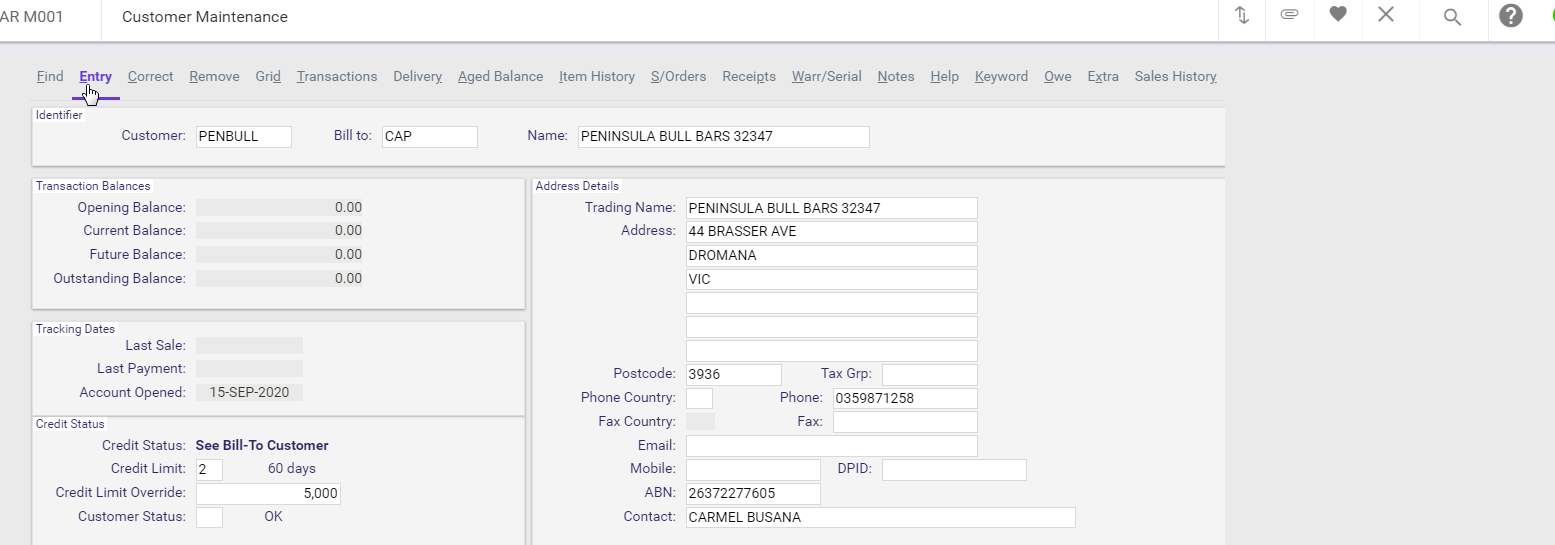Click the Trading Name input field
Viewport: 1555px width, 545px height.
coord(832,208)
